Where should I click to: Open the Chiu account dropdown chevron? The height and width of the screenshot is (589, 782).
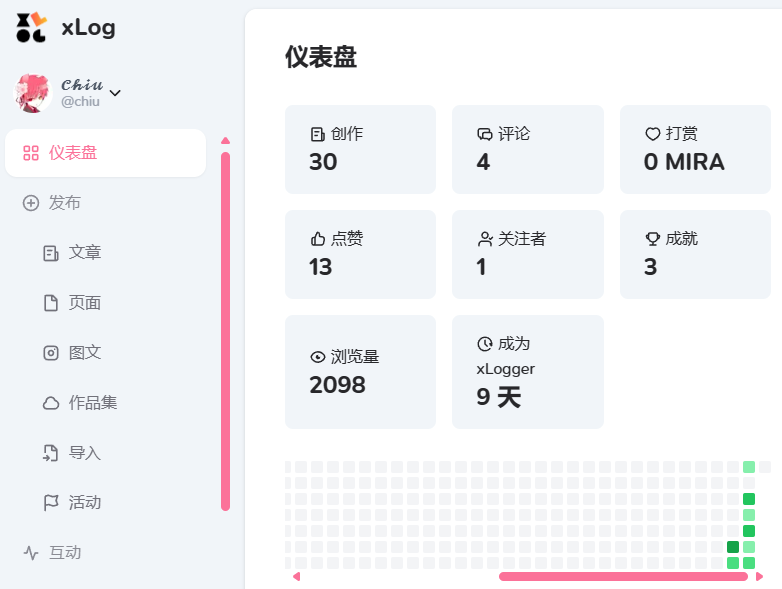(x=115, y=93)
